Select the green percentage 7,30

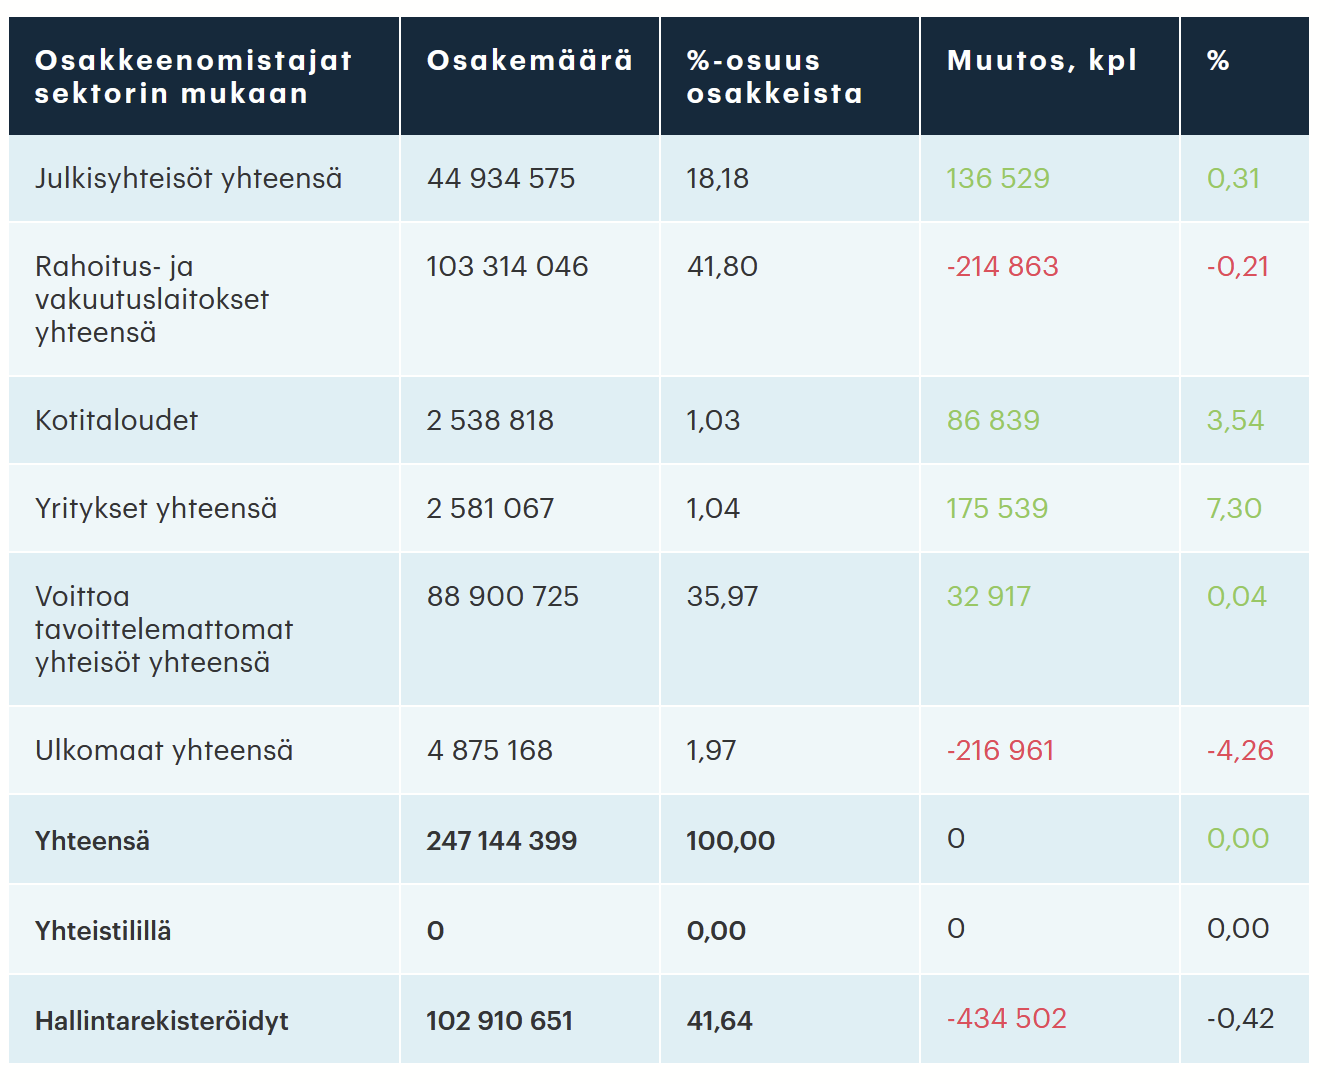point(1234,509)
